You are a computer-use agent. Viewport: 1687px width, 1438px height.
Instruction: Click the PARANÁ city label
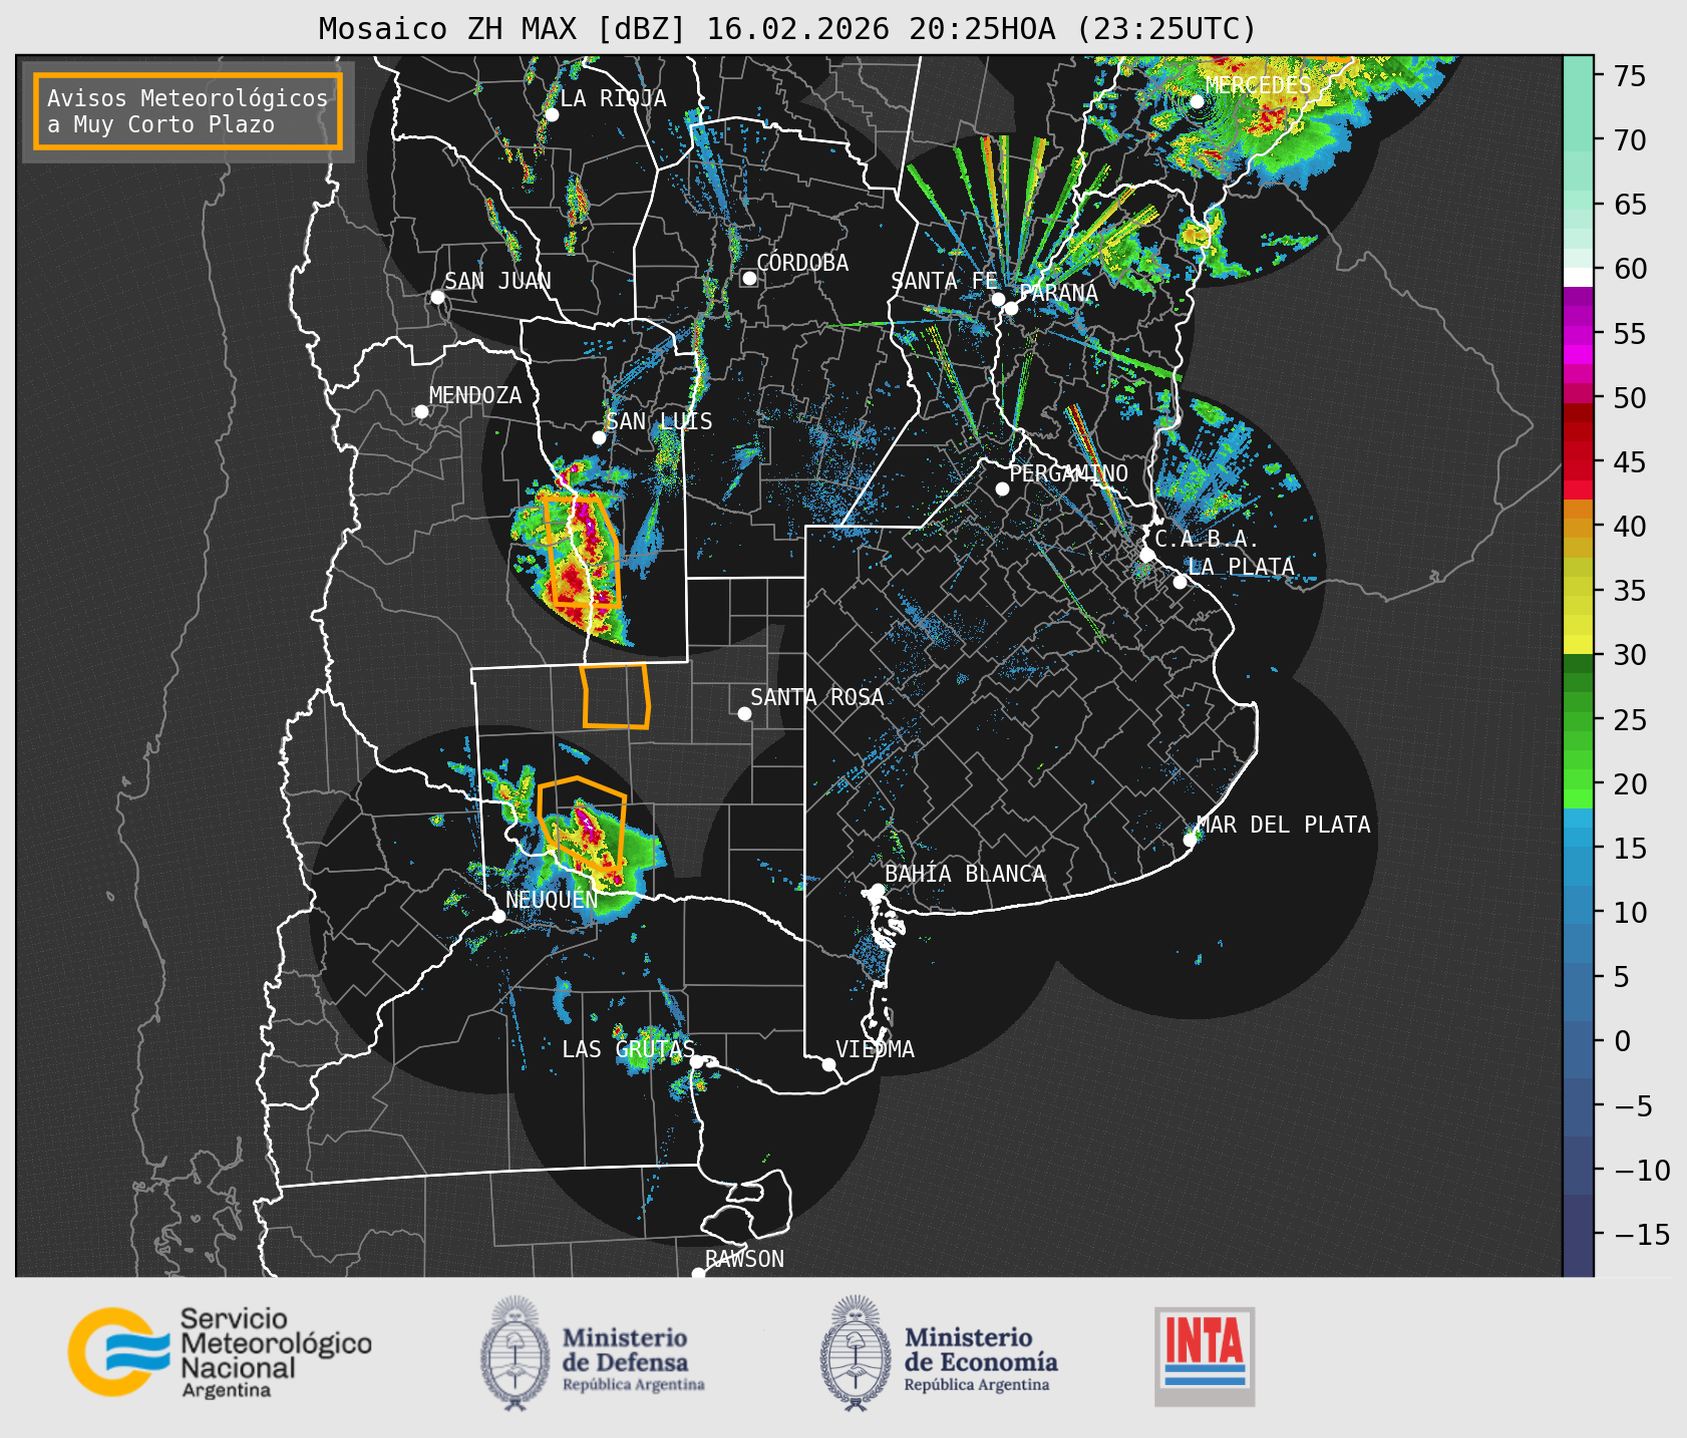(x=1058, y=293)
